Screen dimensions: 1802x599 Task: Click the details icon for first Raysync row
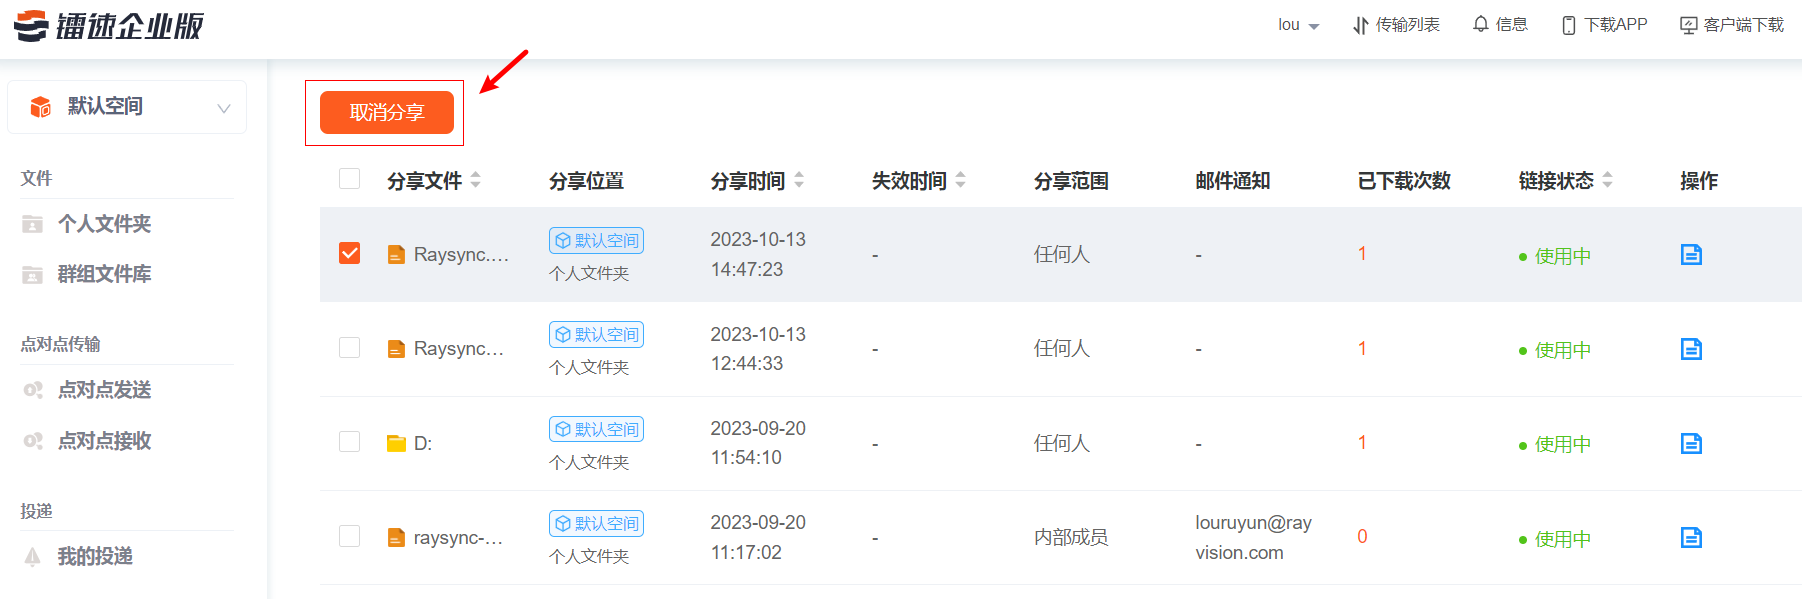[x=1691, y=255]
